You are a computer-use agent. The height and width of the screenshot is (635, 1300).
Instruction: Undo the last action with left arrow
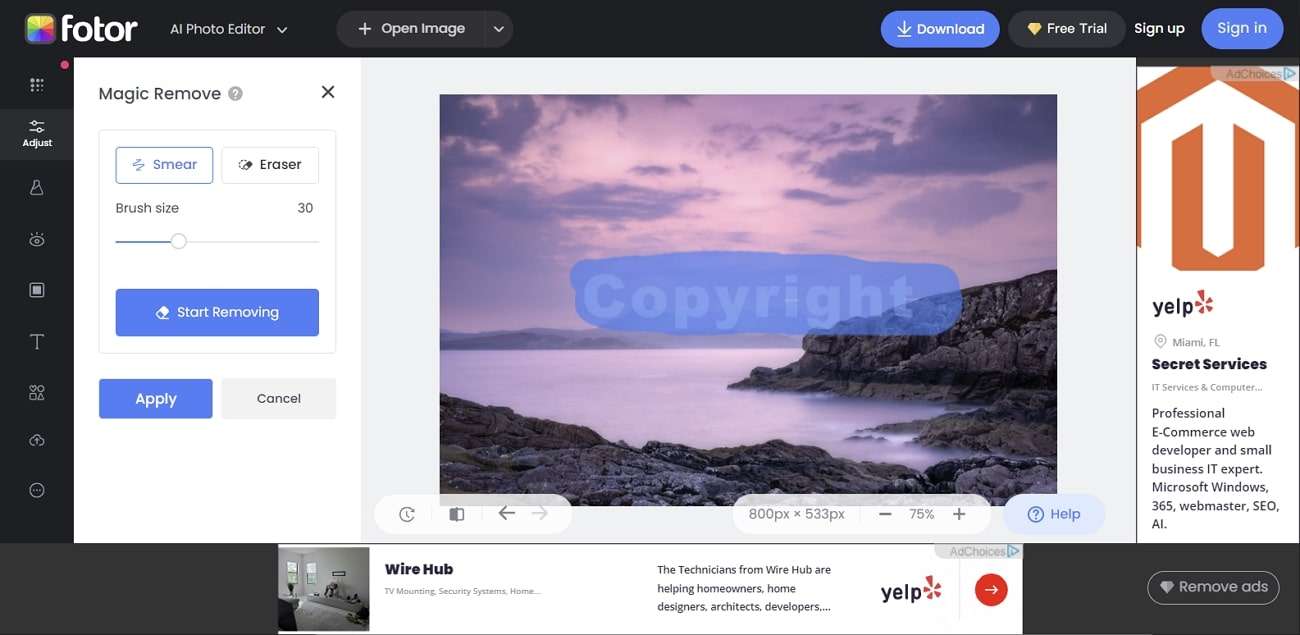point(507,513)
